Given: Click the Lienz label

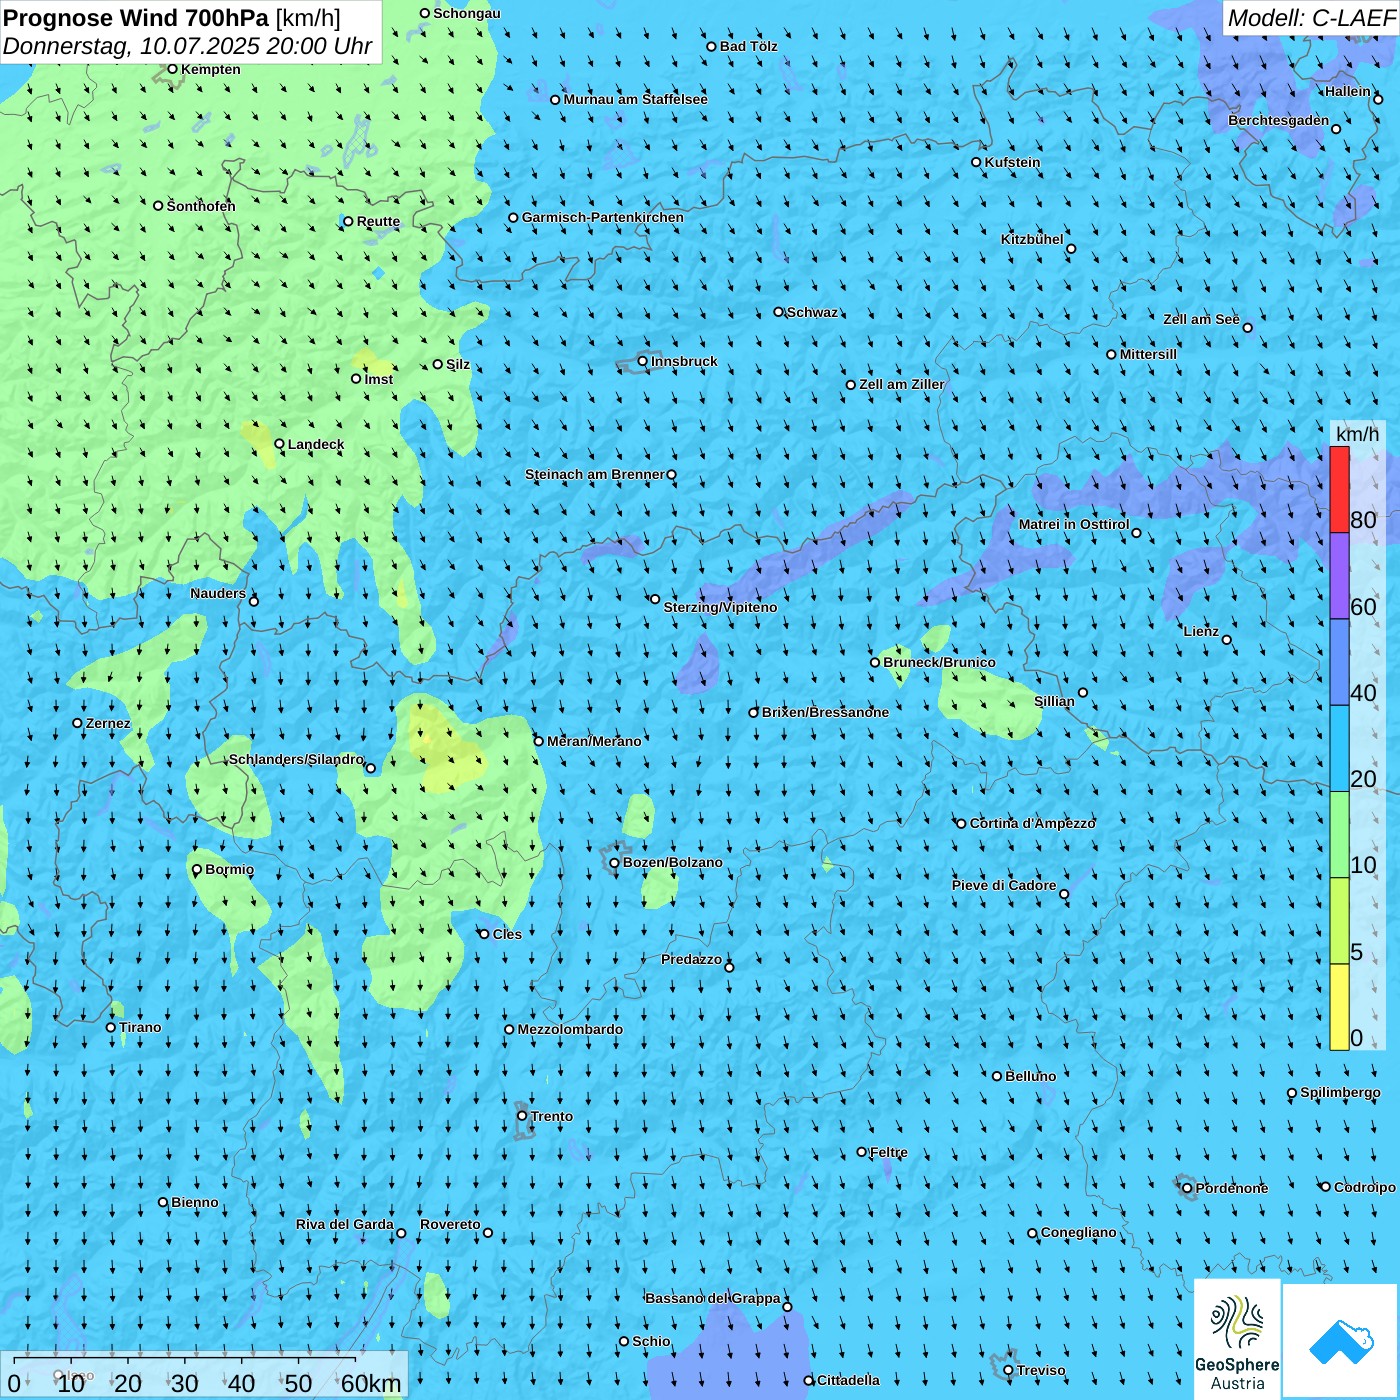Looking at the screenshot, I should coord(1201,631).
